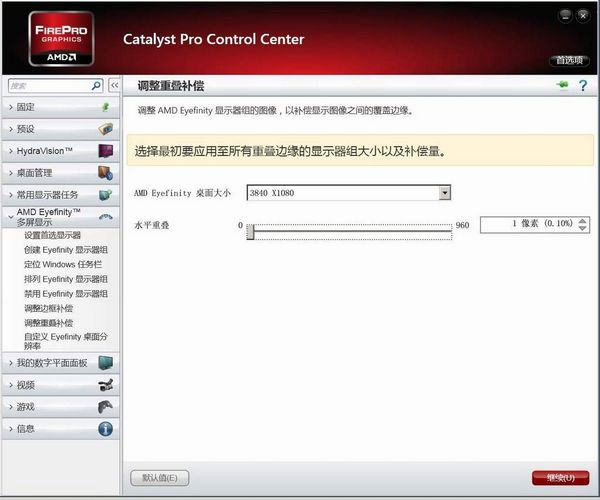Select 自定义 Eyefinity 桌面分辨率
The height and width of the screenshot is (500, 600).
coord(66,341)
